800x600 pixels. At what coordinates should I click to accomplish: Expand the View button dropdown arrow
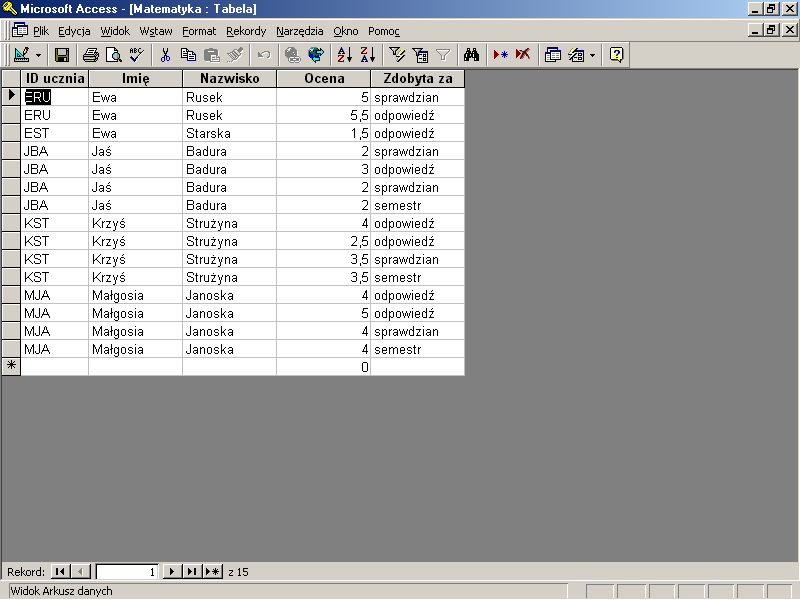39,55
